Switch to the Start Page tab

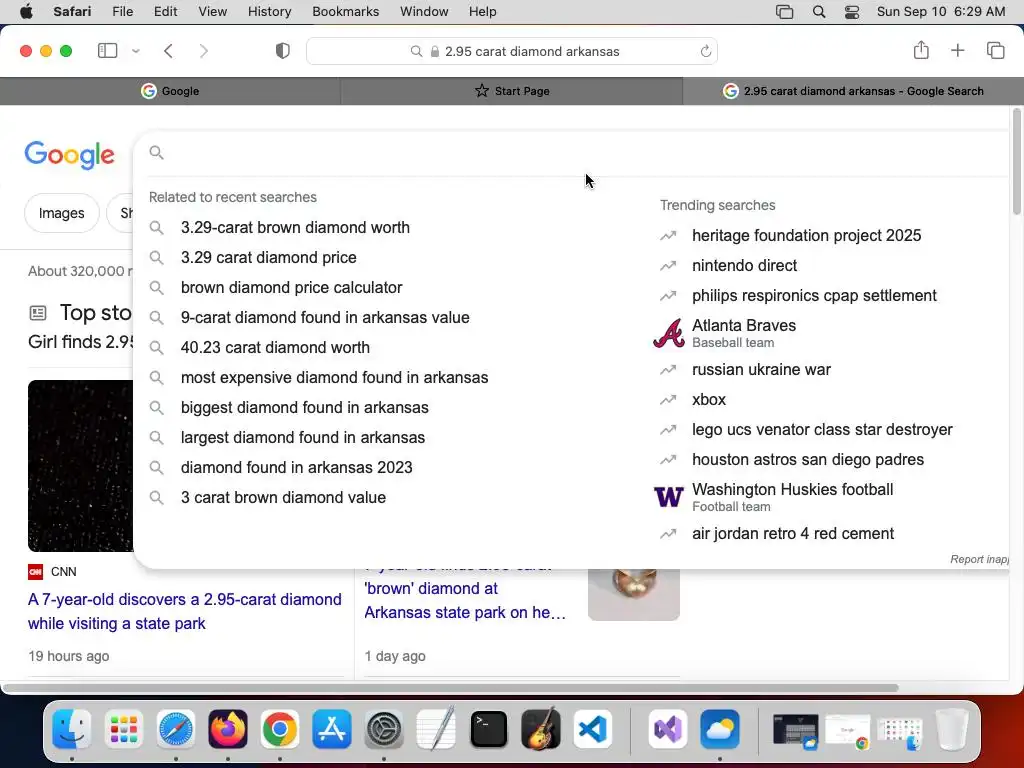click(512, 91)
